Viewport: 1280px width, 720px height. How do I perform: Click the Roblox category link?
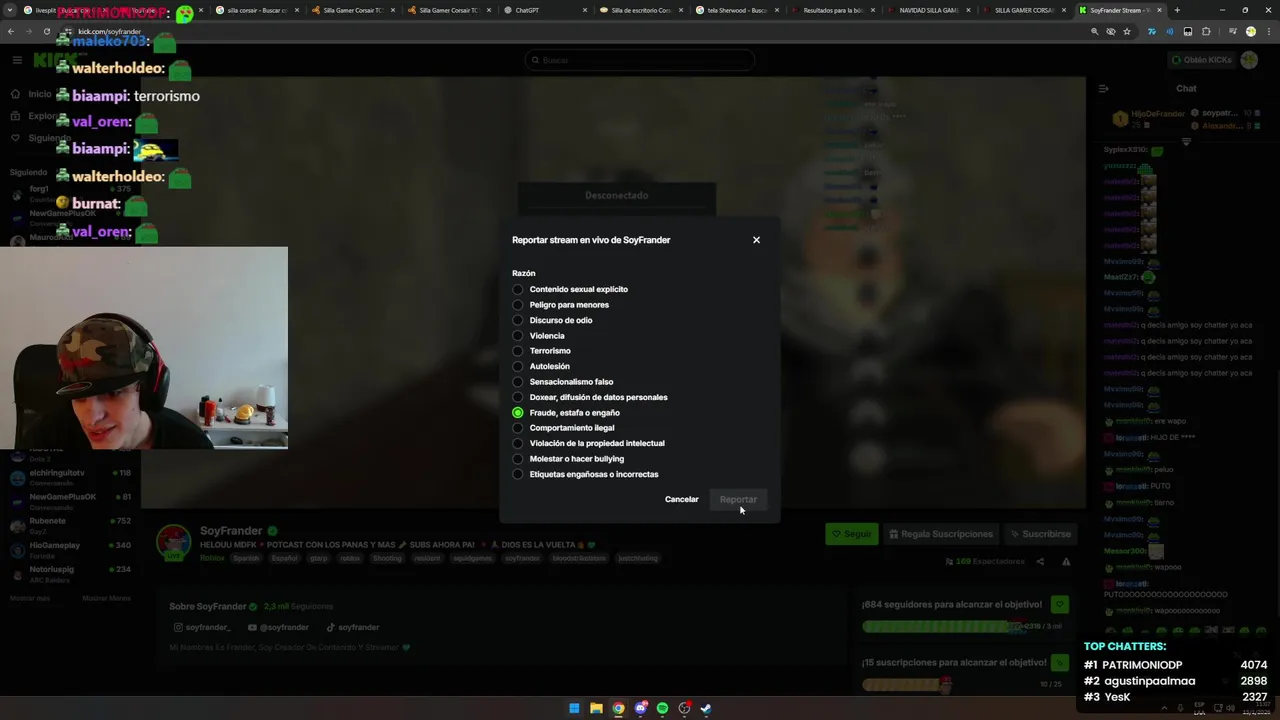[x=212, y=558]
